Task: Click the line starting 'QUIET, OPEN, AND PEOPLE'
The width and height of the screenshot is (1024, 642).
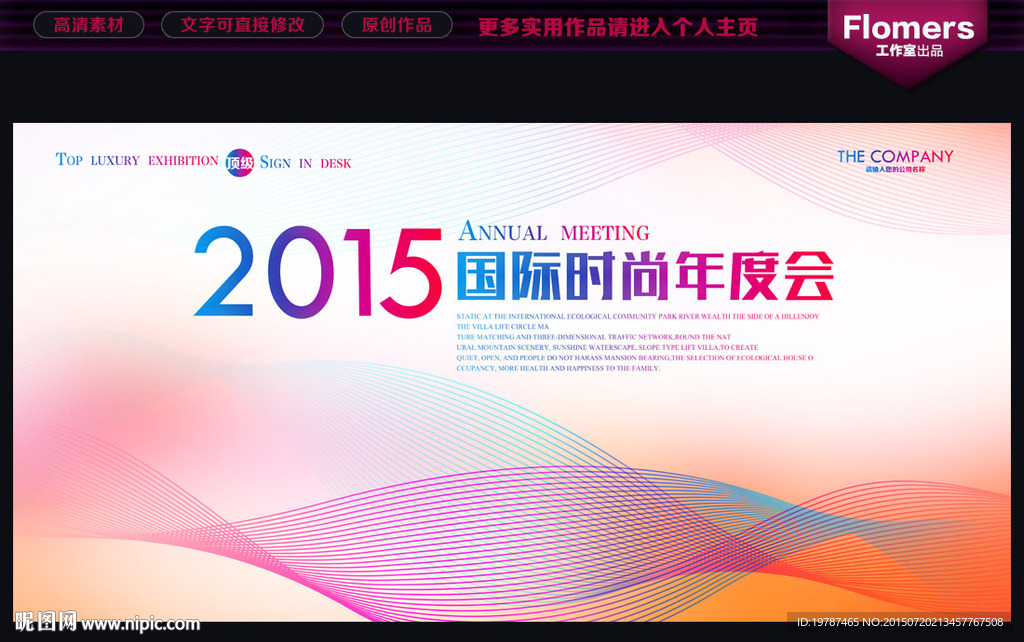Action: (x=635, y=358)
